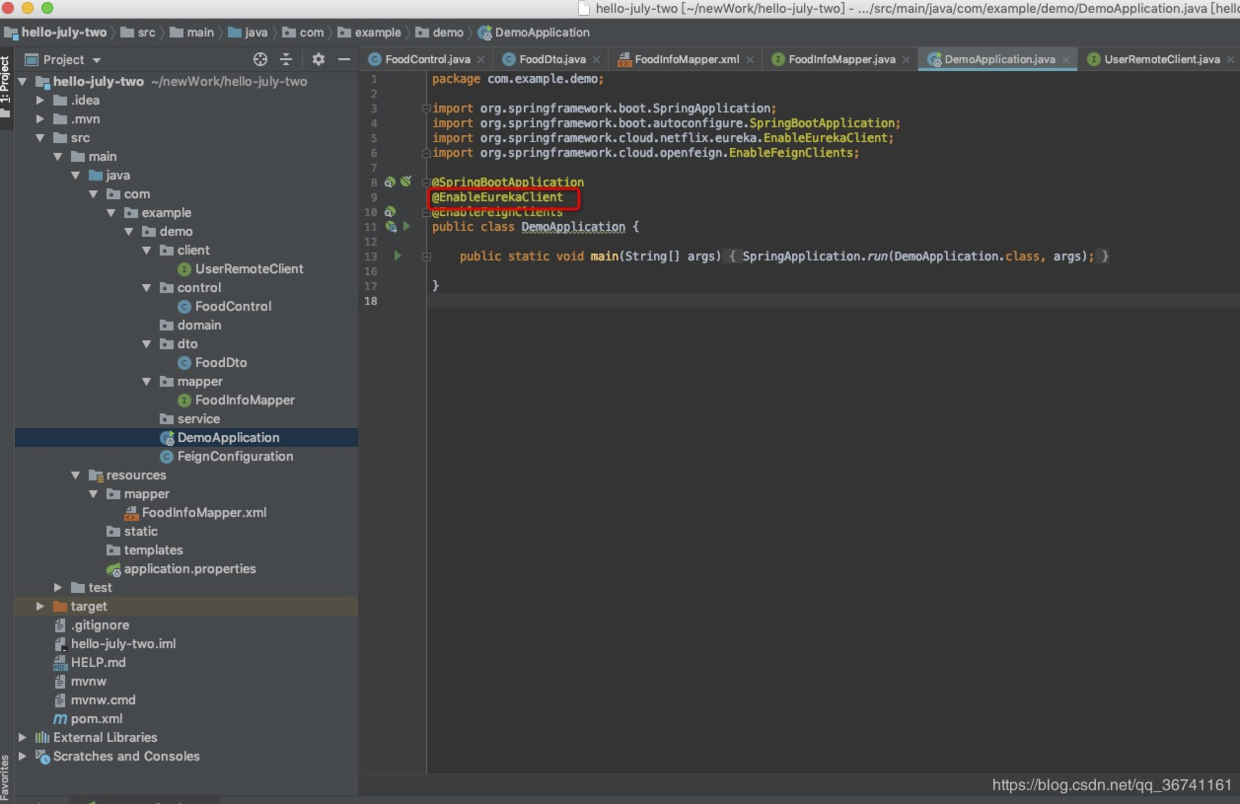This screenshot has height=804, width=1240.
Task: Expand External Libraries node
Action: pyautogui.click(x=23, y=738)
